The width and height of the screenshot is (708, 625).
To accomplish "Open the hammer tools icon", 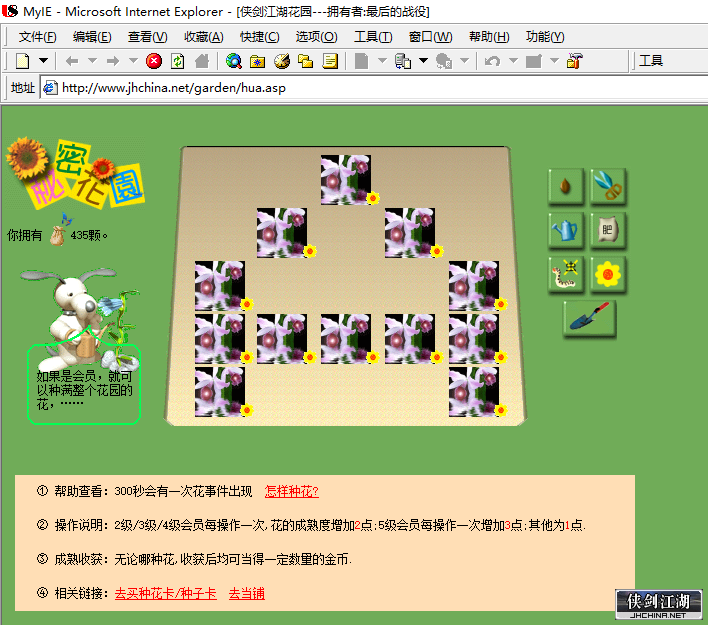I will click(x=575, y=61).
